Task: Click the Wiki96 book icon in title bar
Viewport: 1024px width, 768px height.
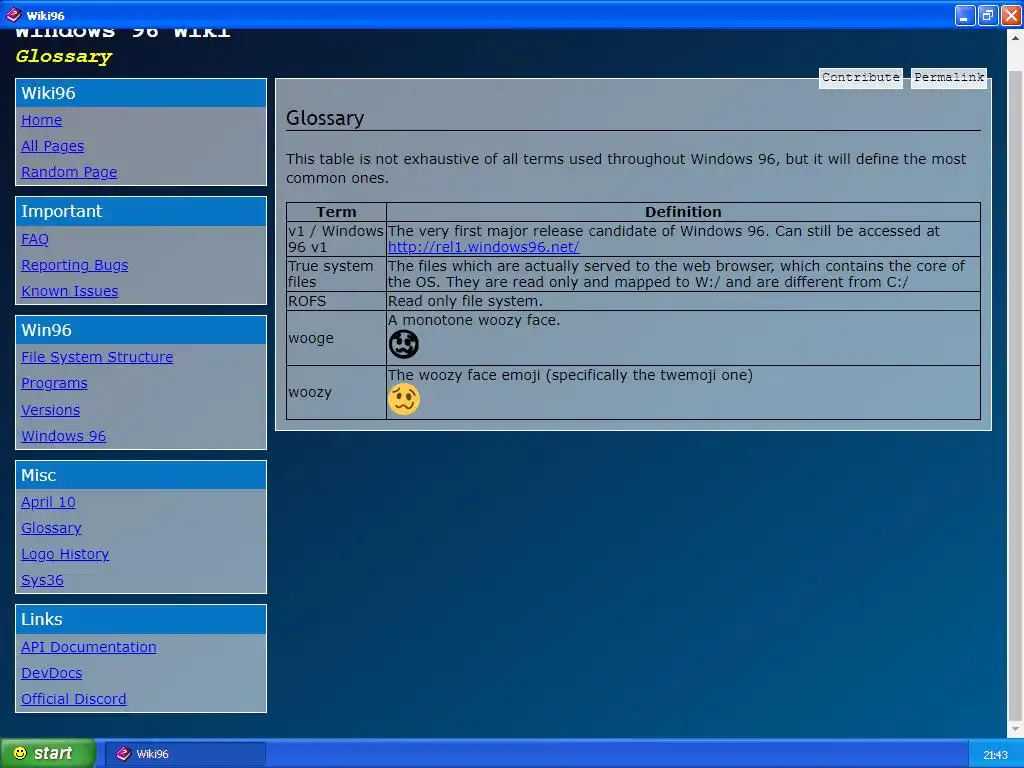Action: [14, 14]
